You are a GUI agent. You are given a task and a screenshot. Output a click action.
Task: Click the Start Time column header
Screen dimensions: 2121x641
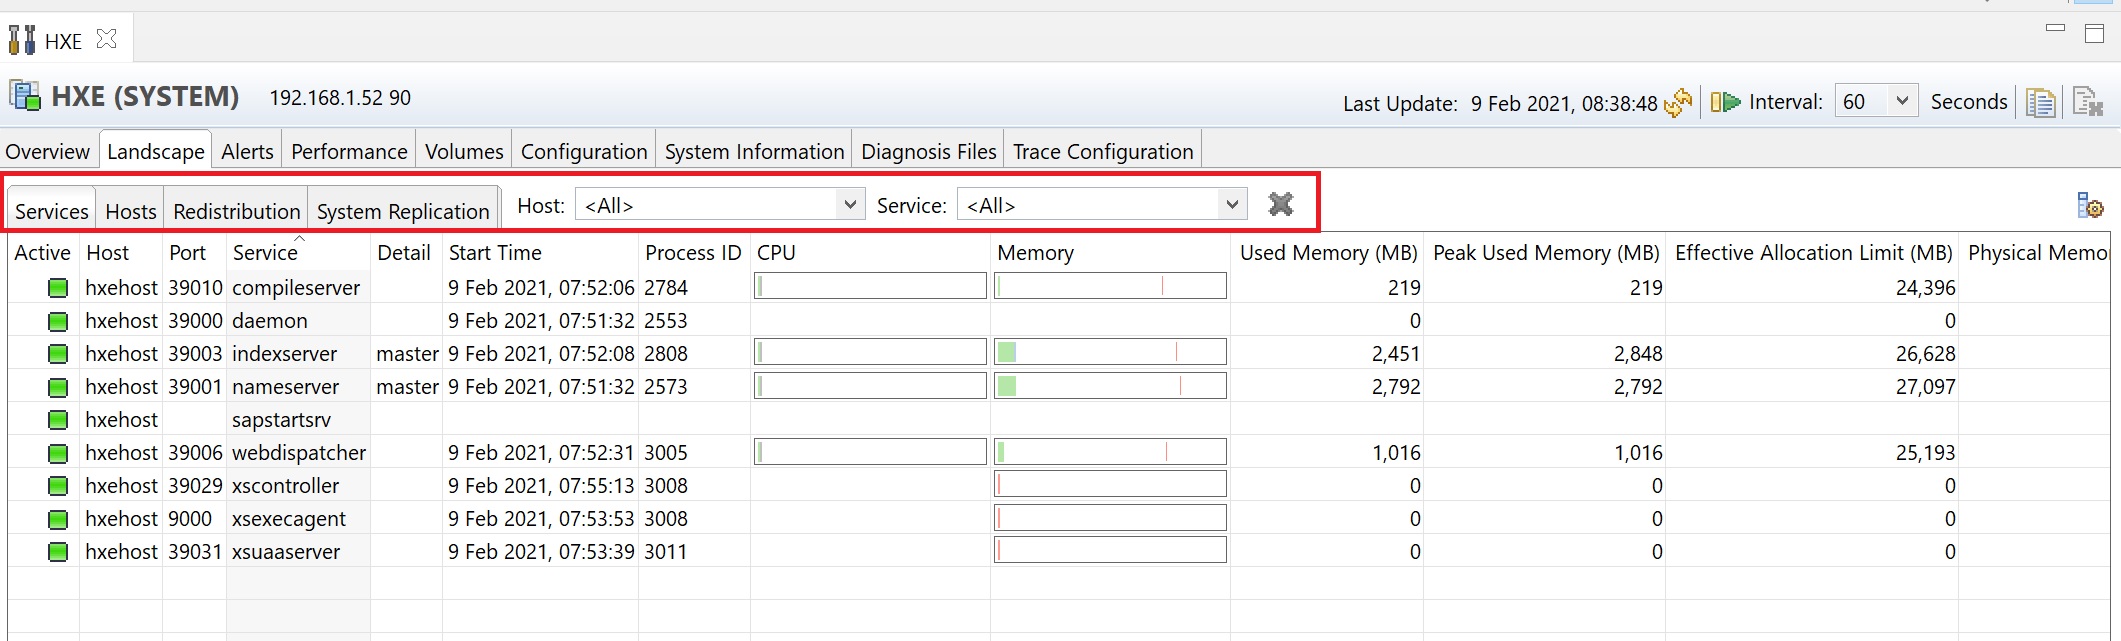click(x=495, y=253)
